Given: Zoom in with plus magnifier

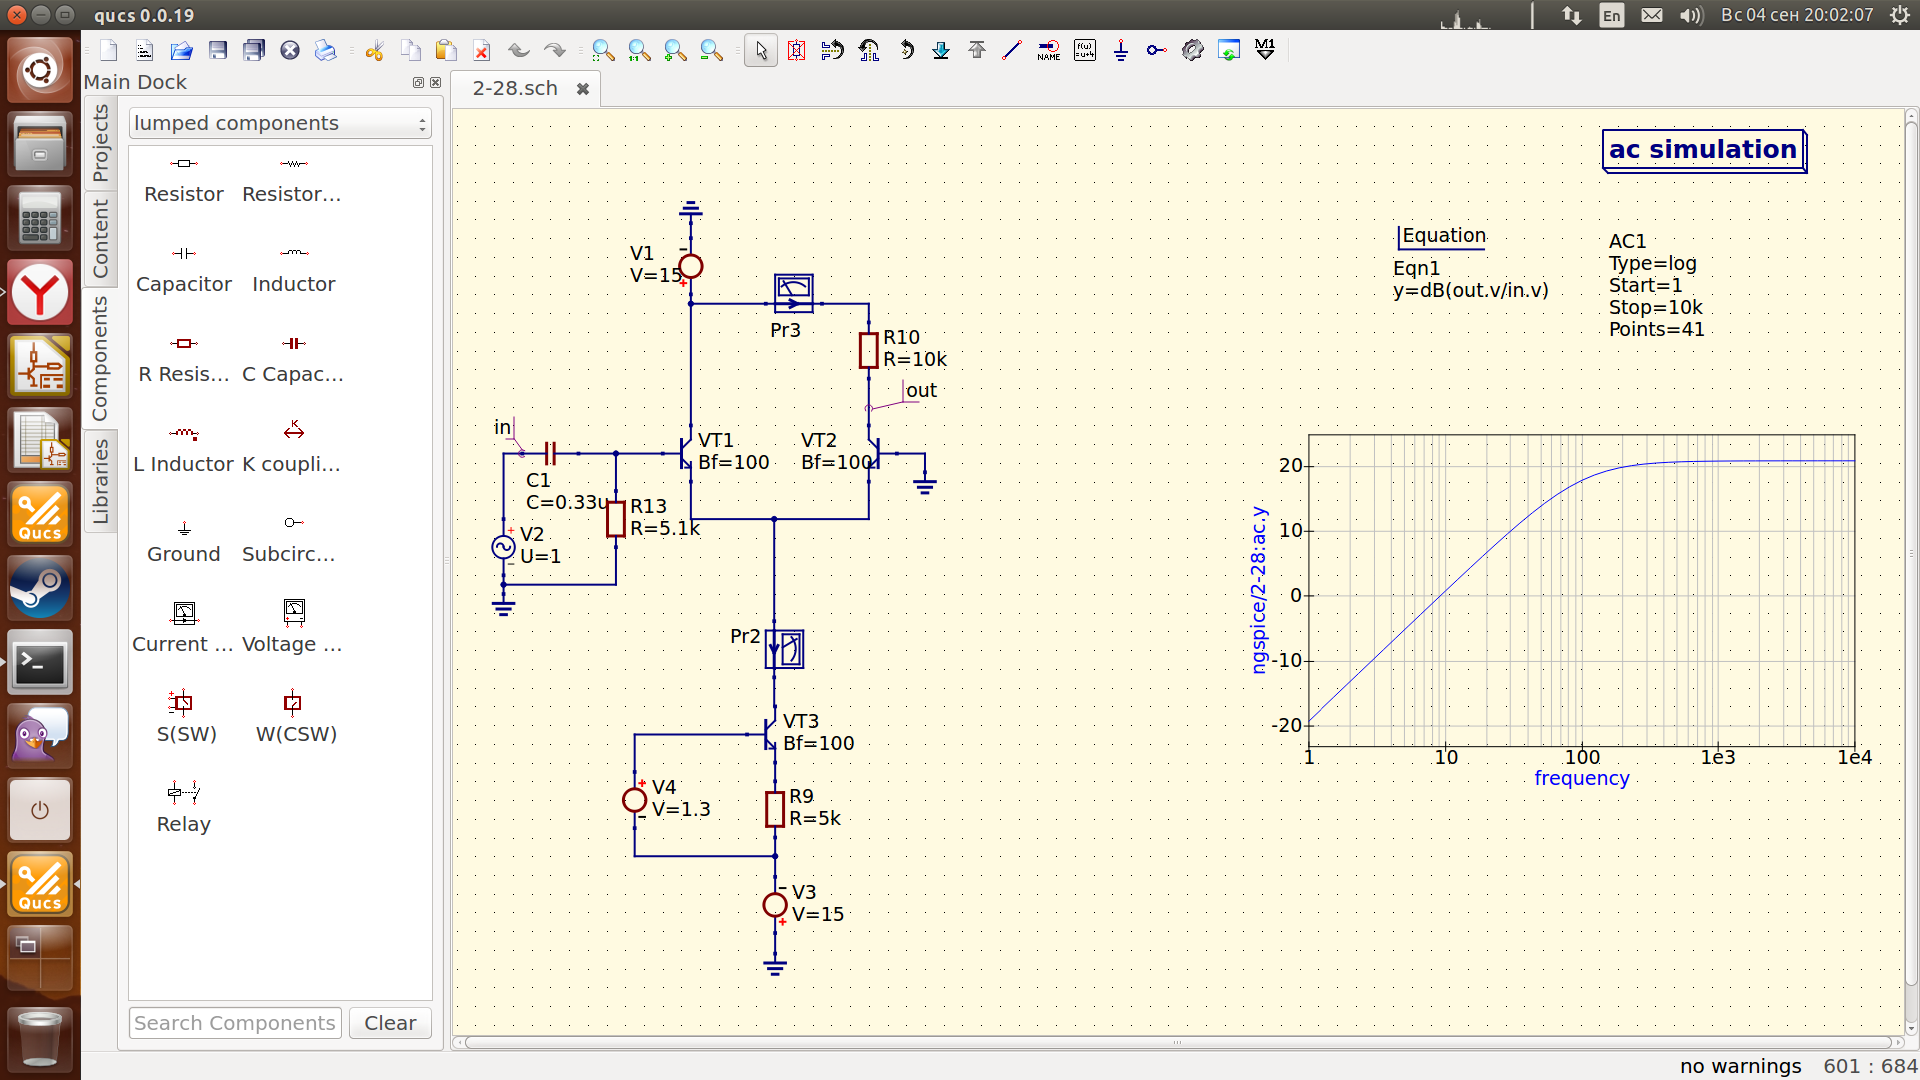Looking at the screenshot, I should coord(675,50).
